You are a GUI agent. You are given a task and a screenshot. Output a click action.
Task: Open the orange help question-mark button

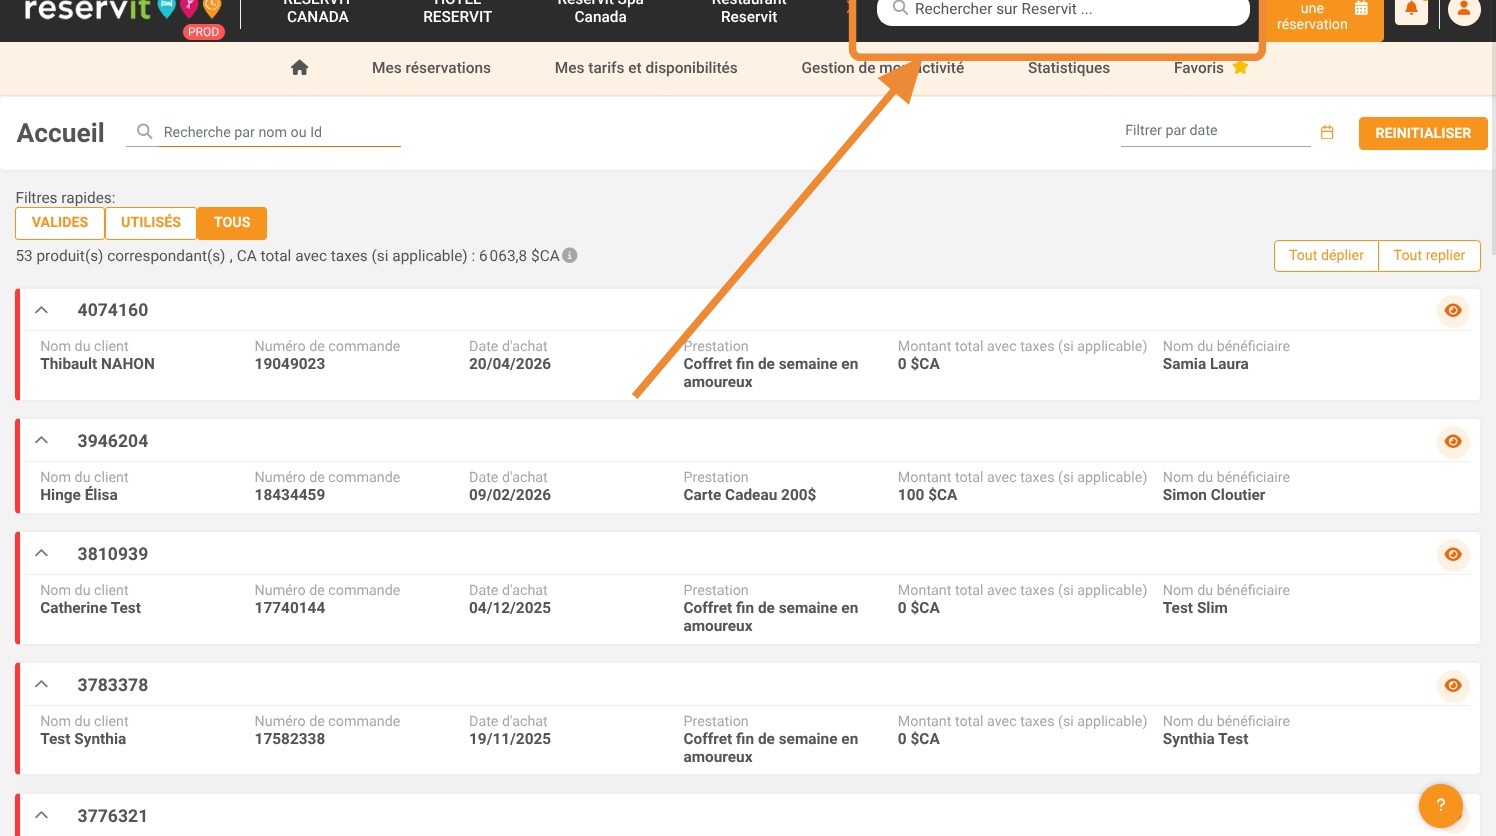[1441, 805]
